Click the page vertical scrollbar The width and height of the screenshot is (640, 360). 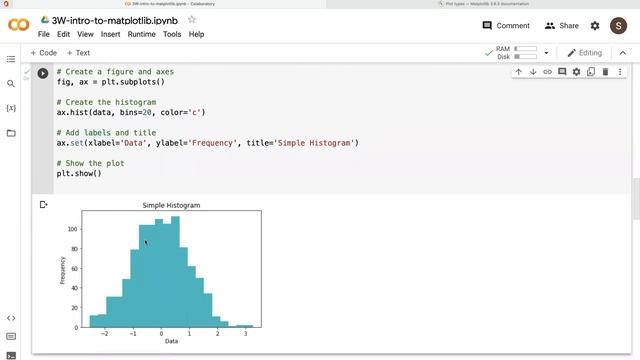click(636, 199)
